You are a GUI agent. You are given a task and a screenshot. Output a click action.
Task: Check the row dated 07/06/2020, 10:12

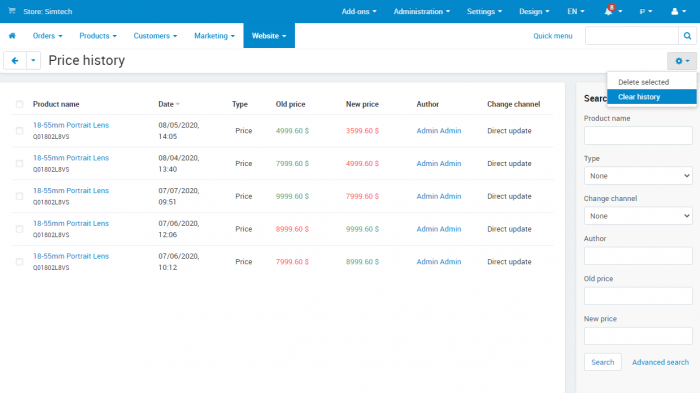point(19,262)
